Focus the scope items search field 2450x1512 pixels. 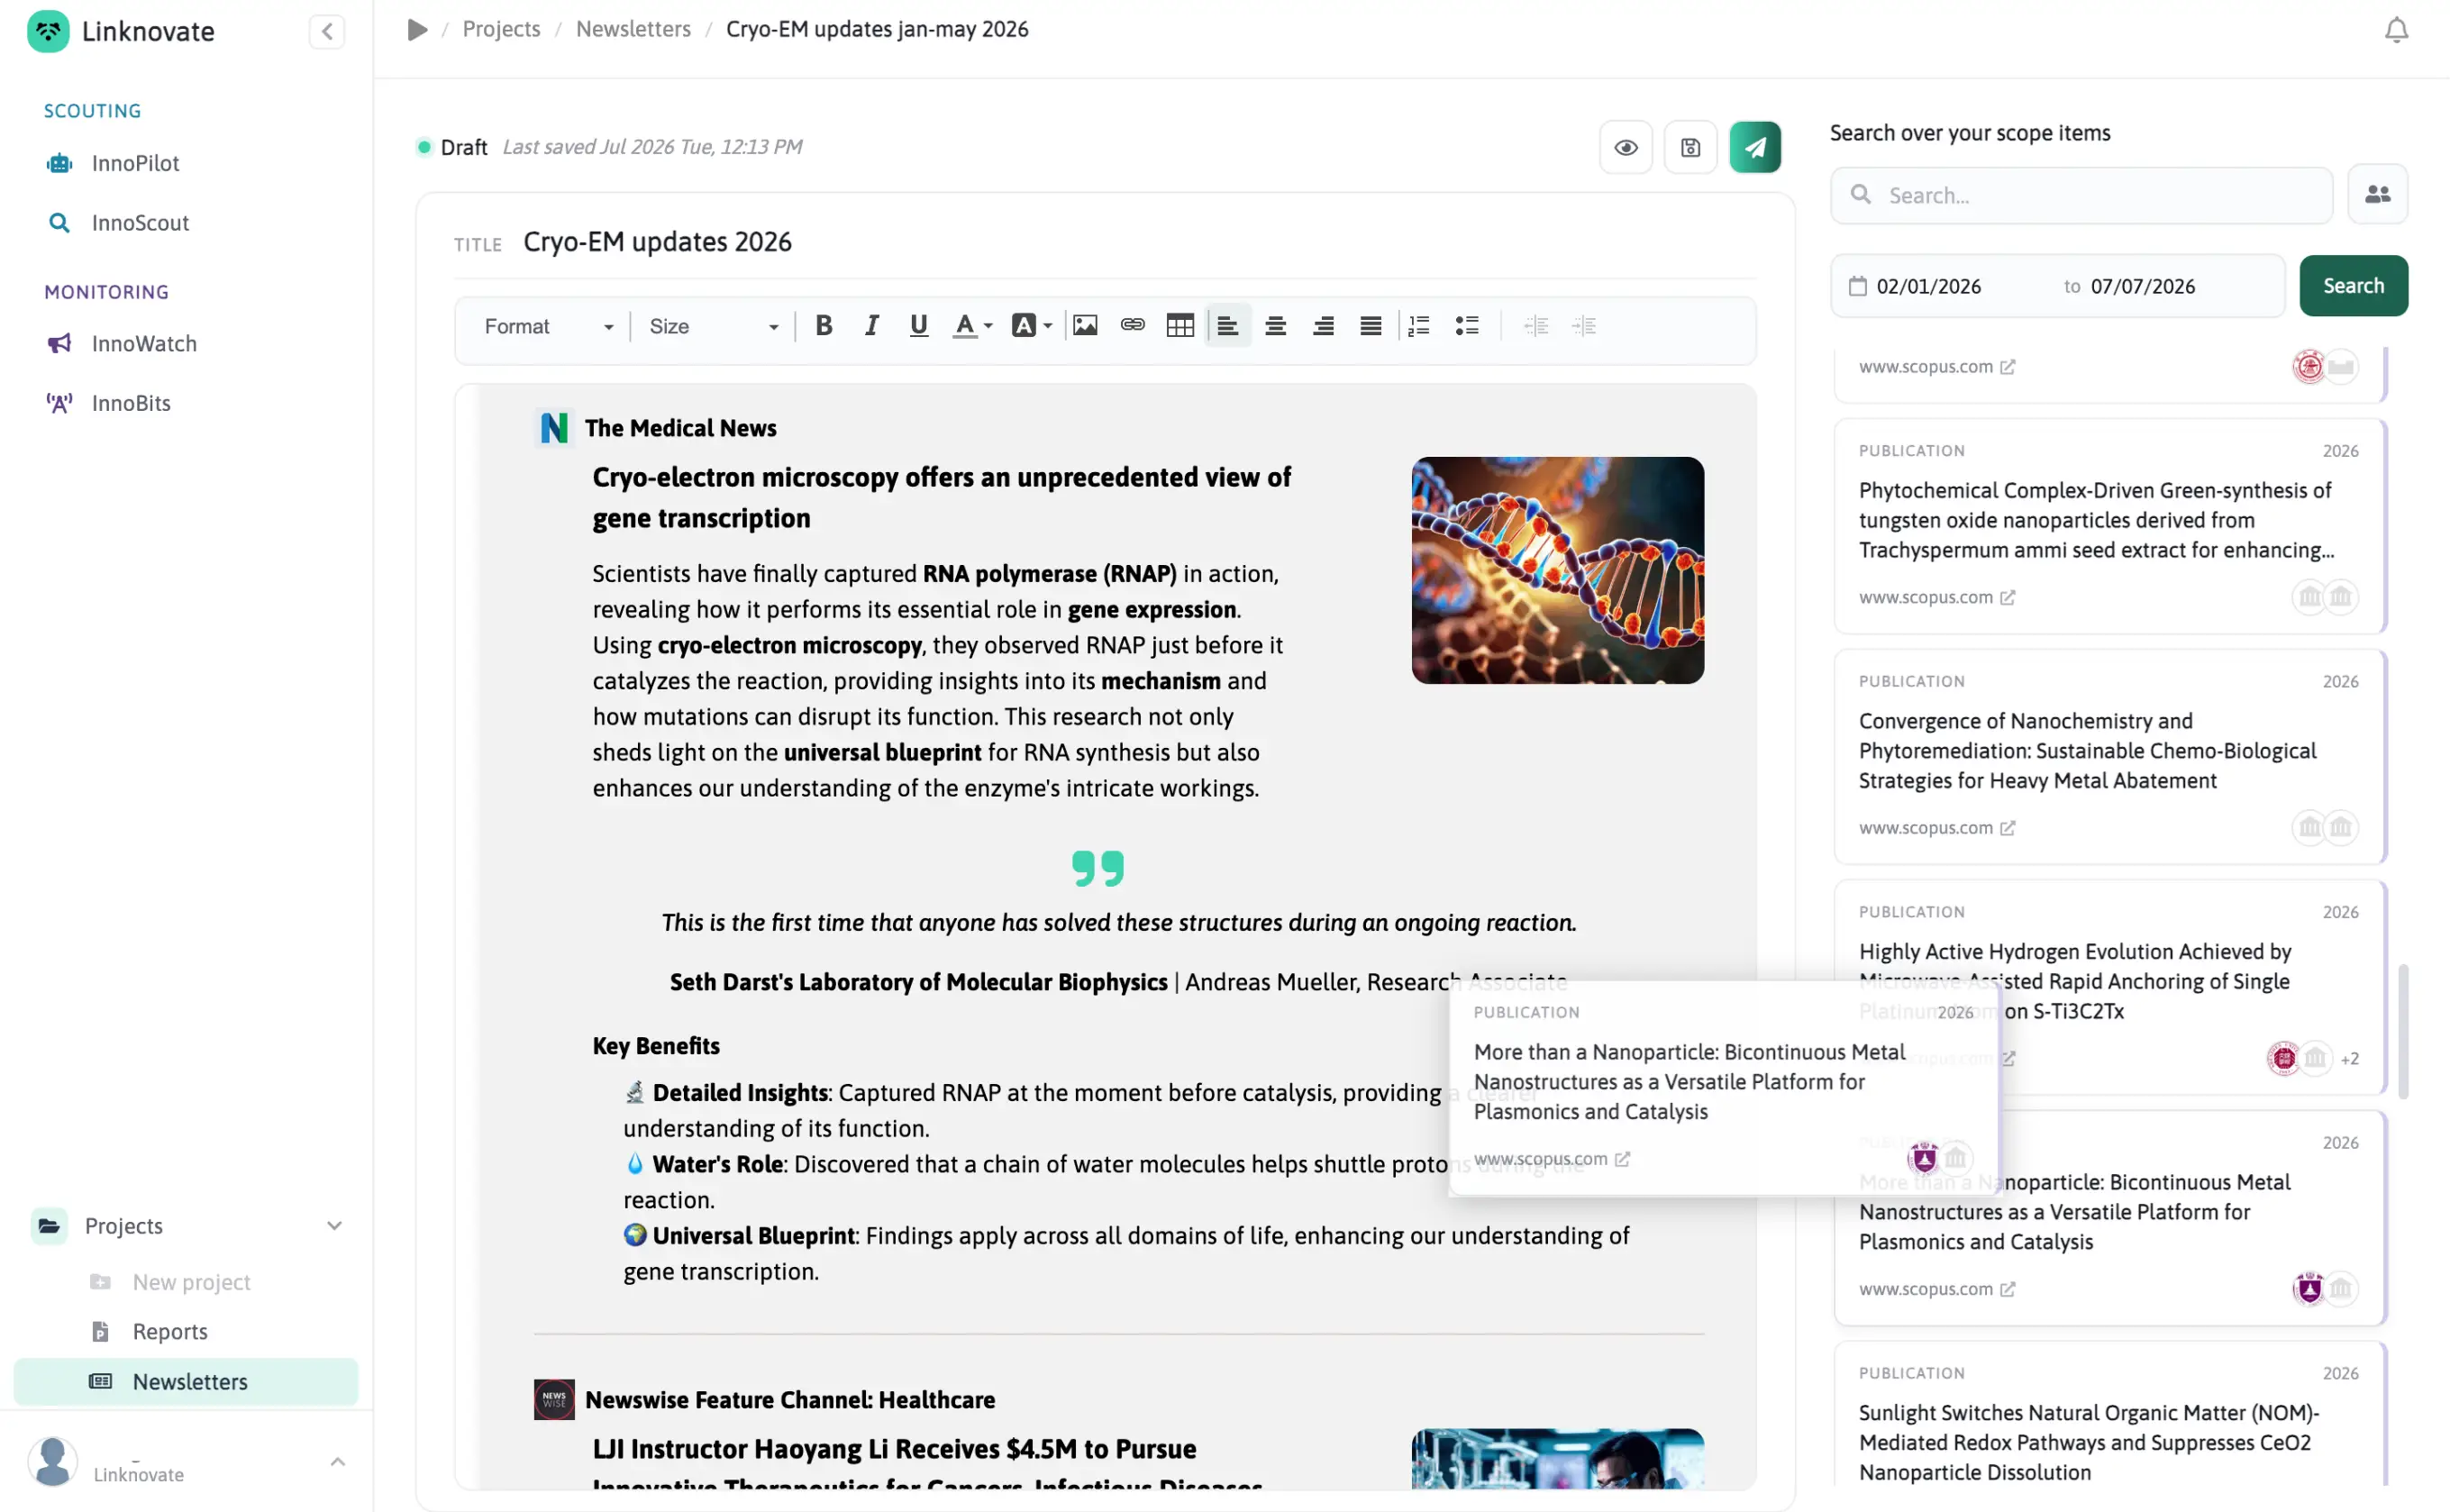(x=2081, y=196)
